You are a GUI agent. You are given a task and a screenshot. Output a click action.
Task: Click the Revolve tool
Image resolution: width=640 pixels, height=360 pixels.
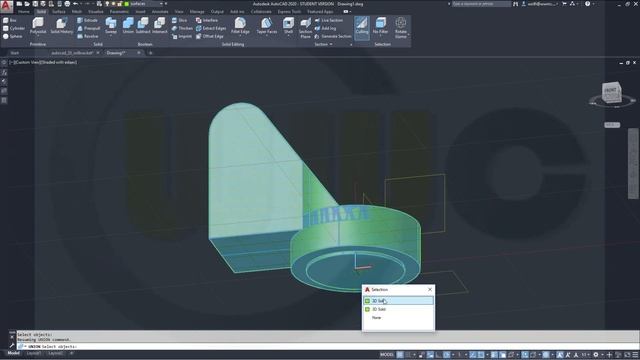88,36
